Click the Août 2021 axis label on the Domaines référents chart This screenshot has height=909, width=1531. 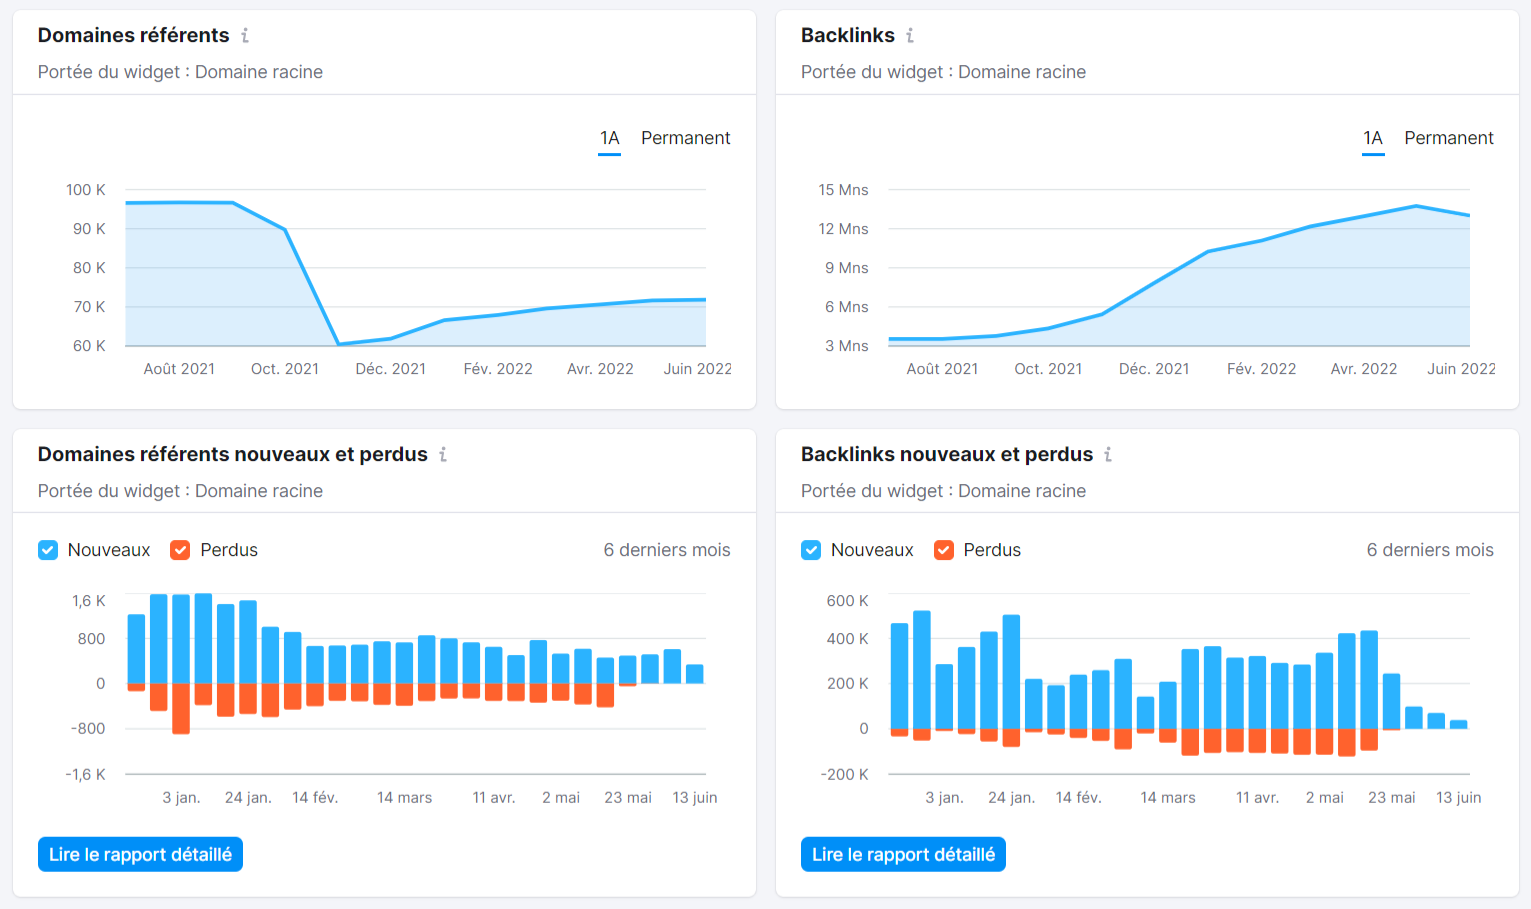(179, 368)
